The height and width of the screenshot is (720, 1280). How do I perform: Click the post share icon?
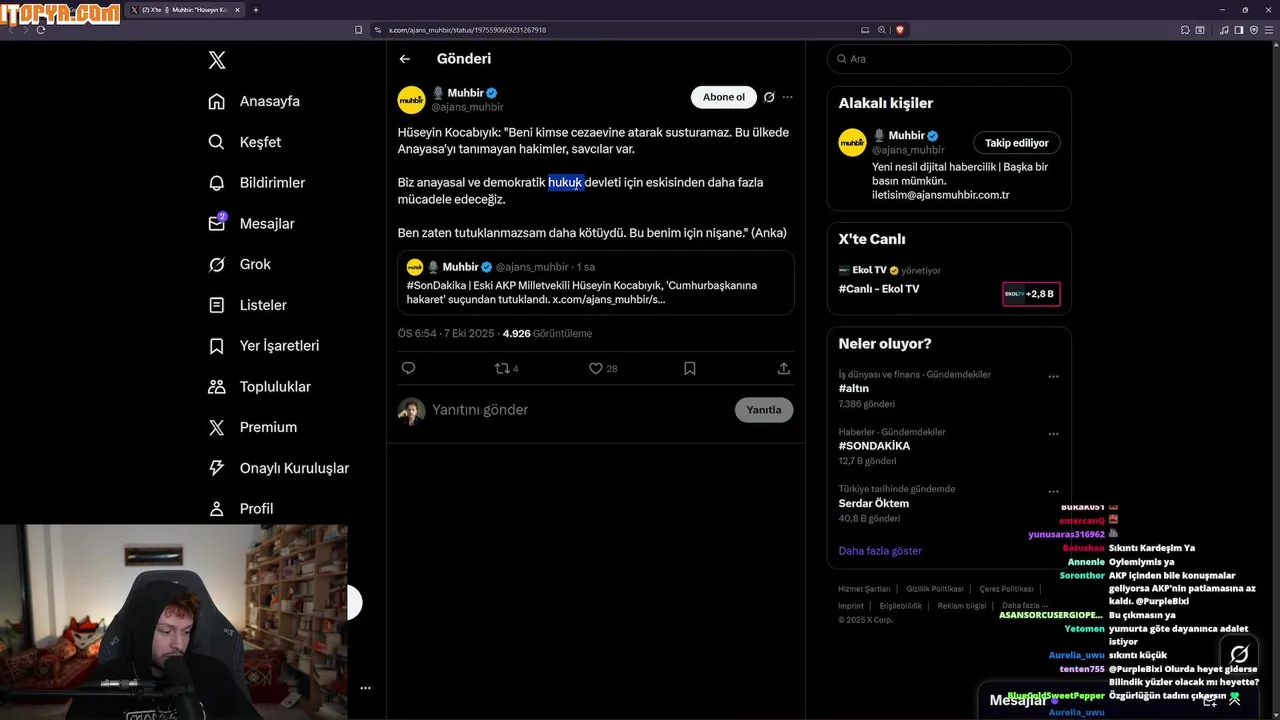tap(784, 368)
